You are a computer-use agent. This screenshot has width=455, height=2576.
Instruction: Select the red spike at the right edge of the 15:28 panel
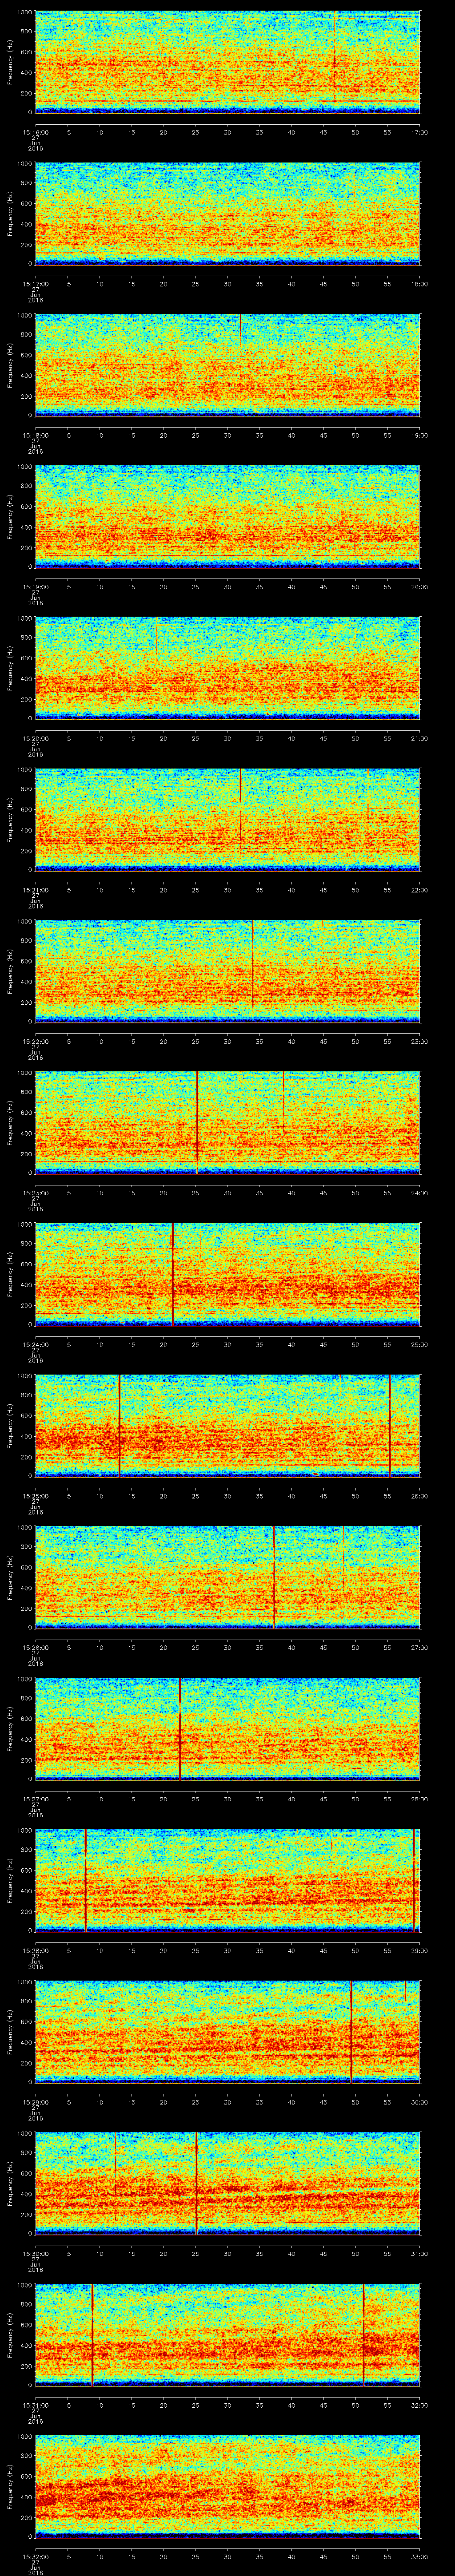point(414,1880)
